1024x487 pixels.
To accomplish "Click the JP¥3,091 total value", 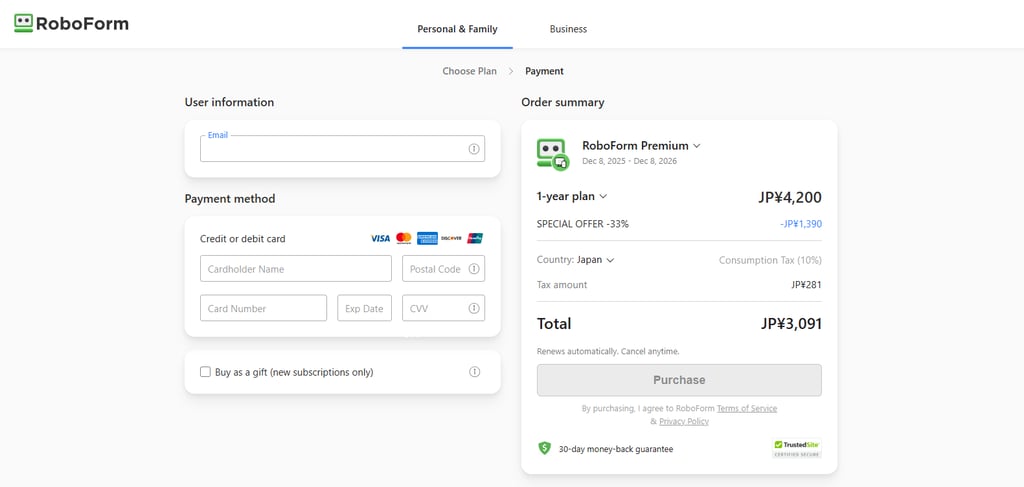I will point(792,324).
